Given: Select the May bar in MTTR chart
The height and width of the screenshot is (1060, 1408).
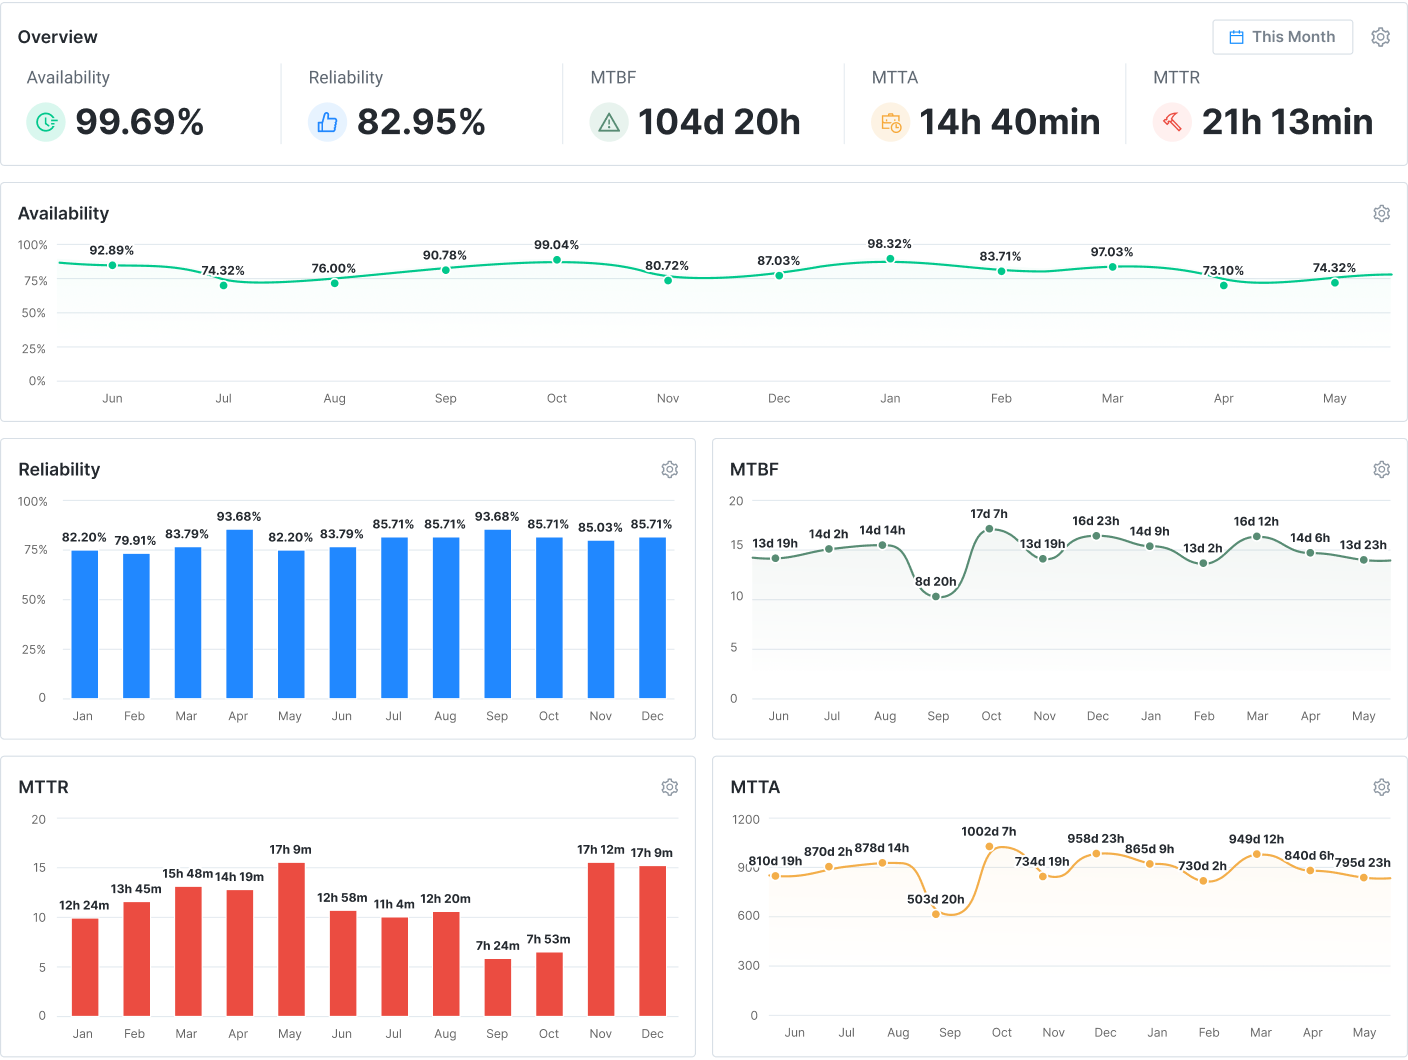Looking at the screenshot, I should point(291,939).
